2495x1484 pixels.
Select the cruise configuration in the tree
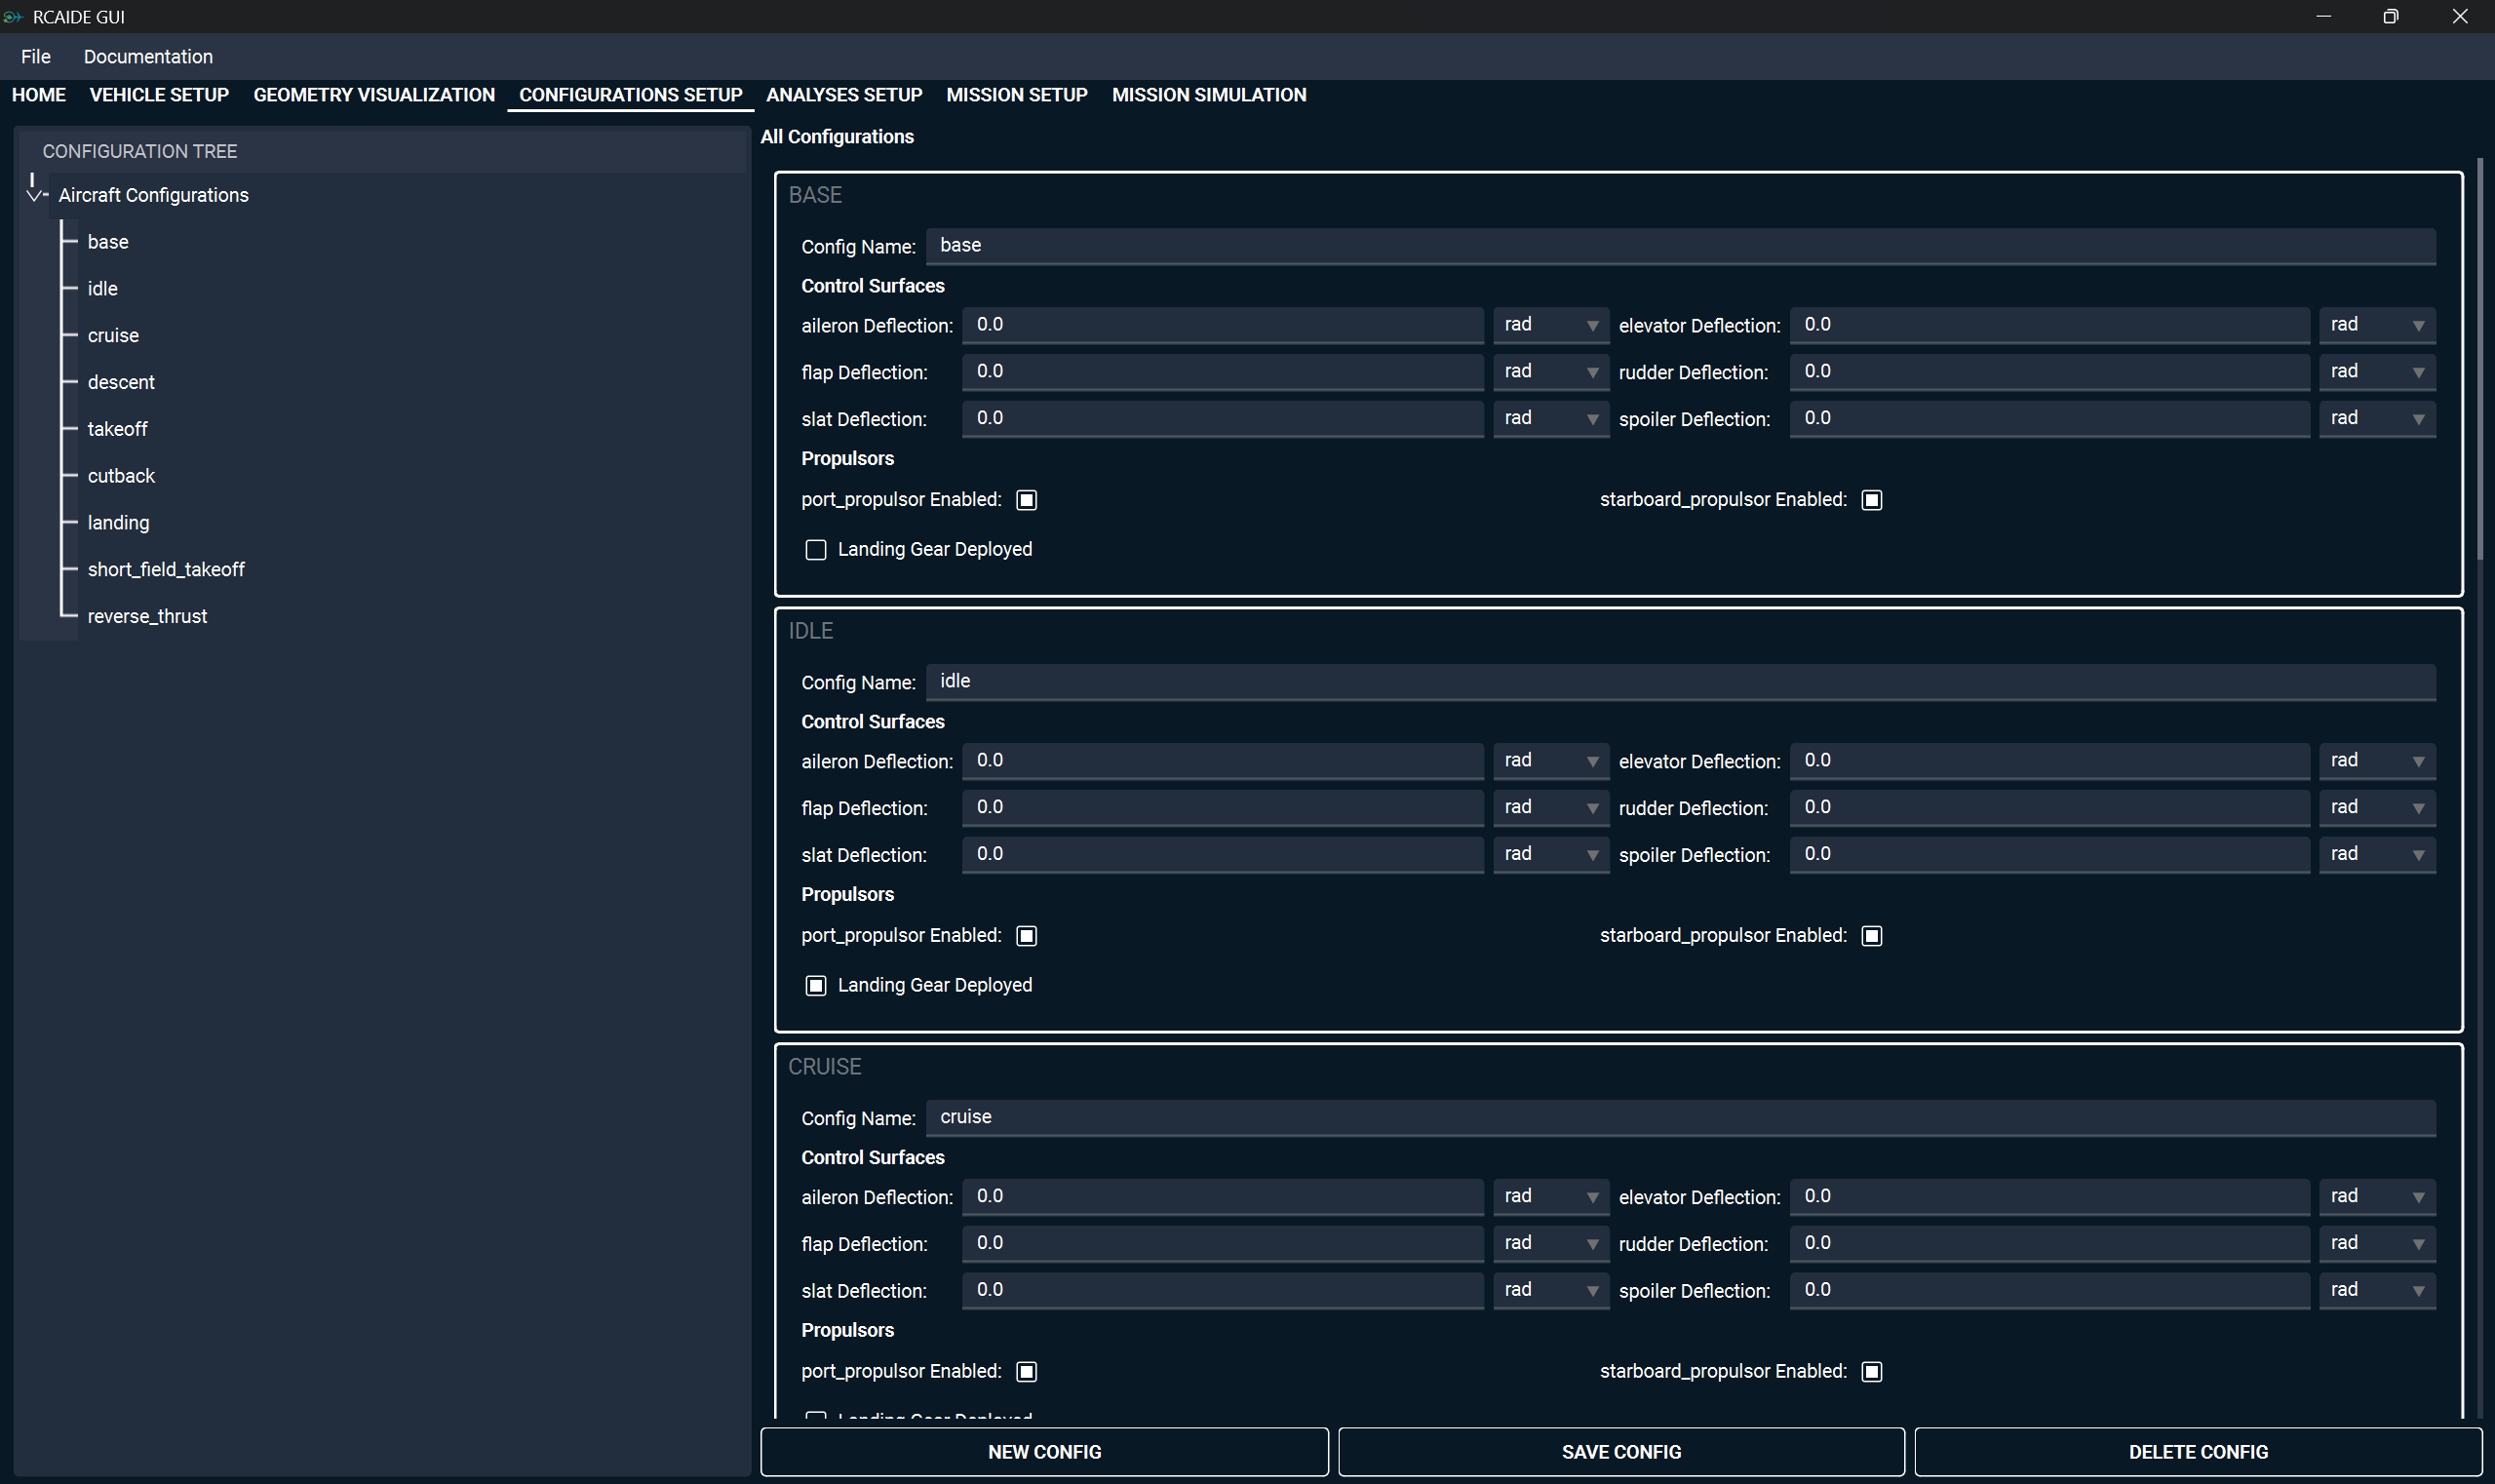point(113,336)
